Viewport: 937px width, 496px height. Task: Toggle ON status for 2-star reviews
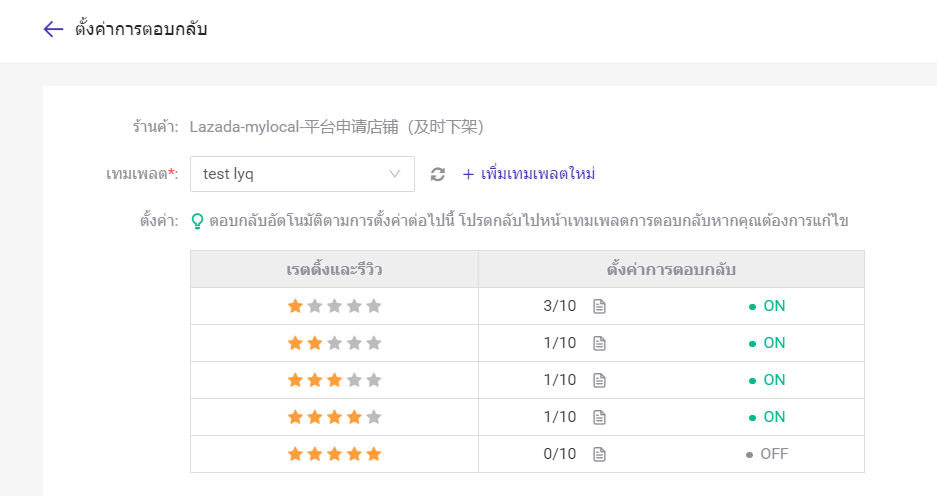pos(767,343)
